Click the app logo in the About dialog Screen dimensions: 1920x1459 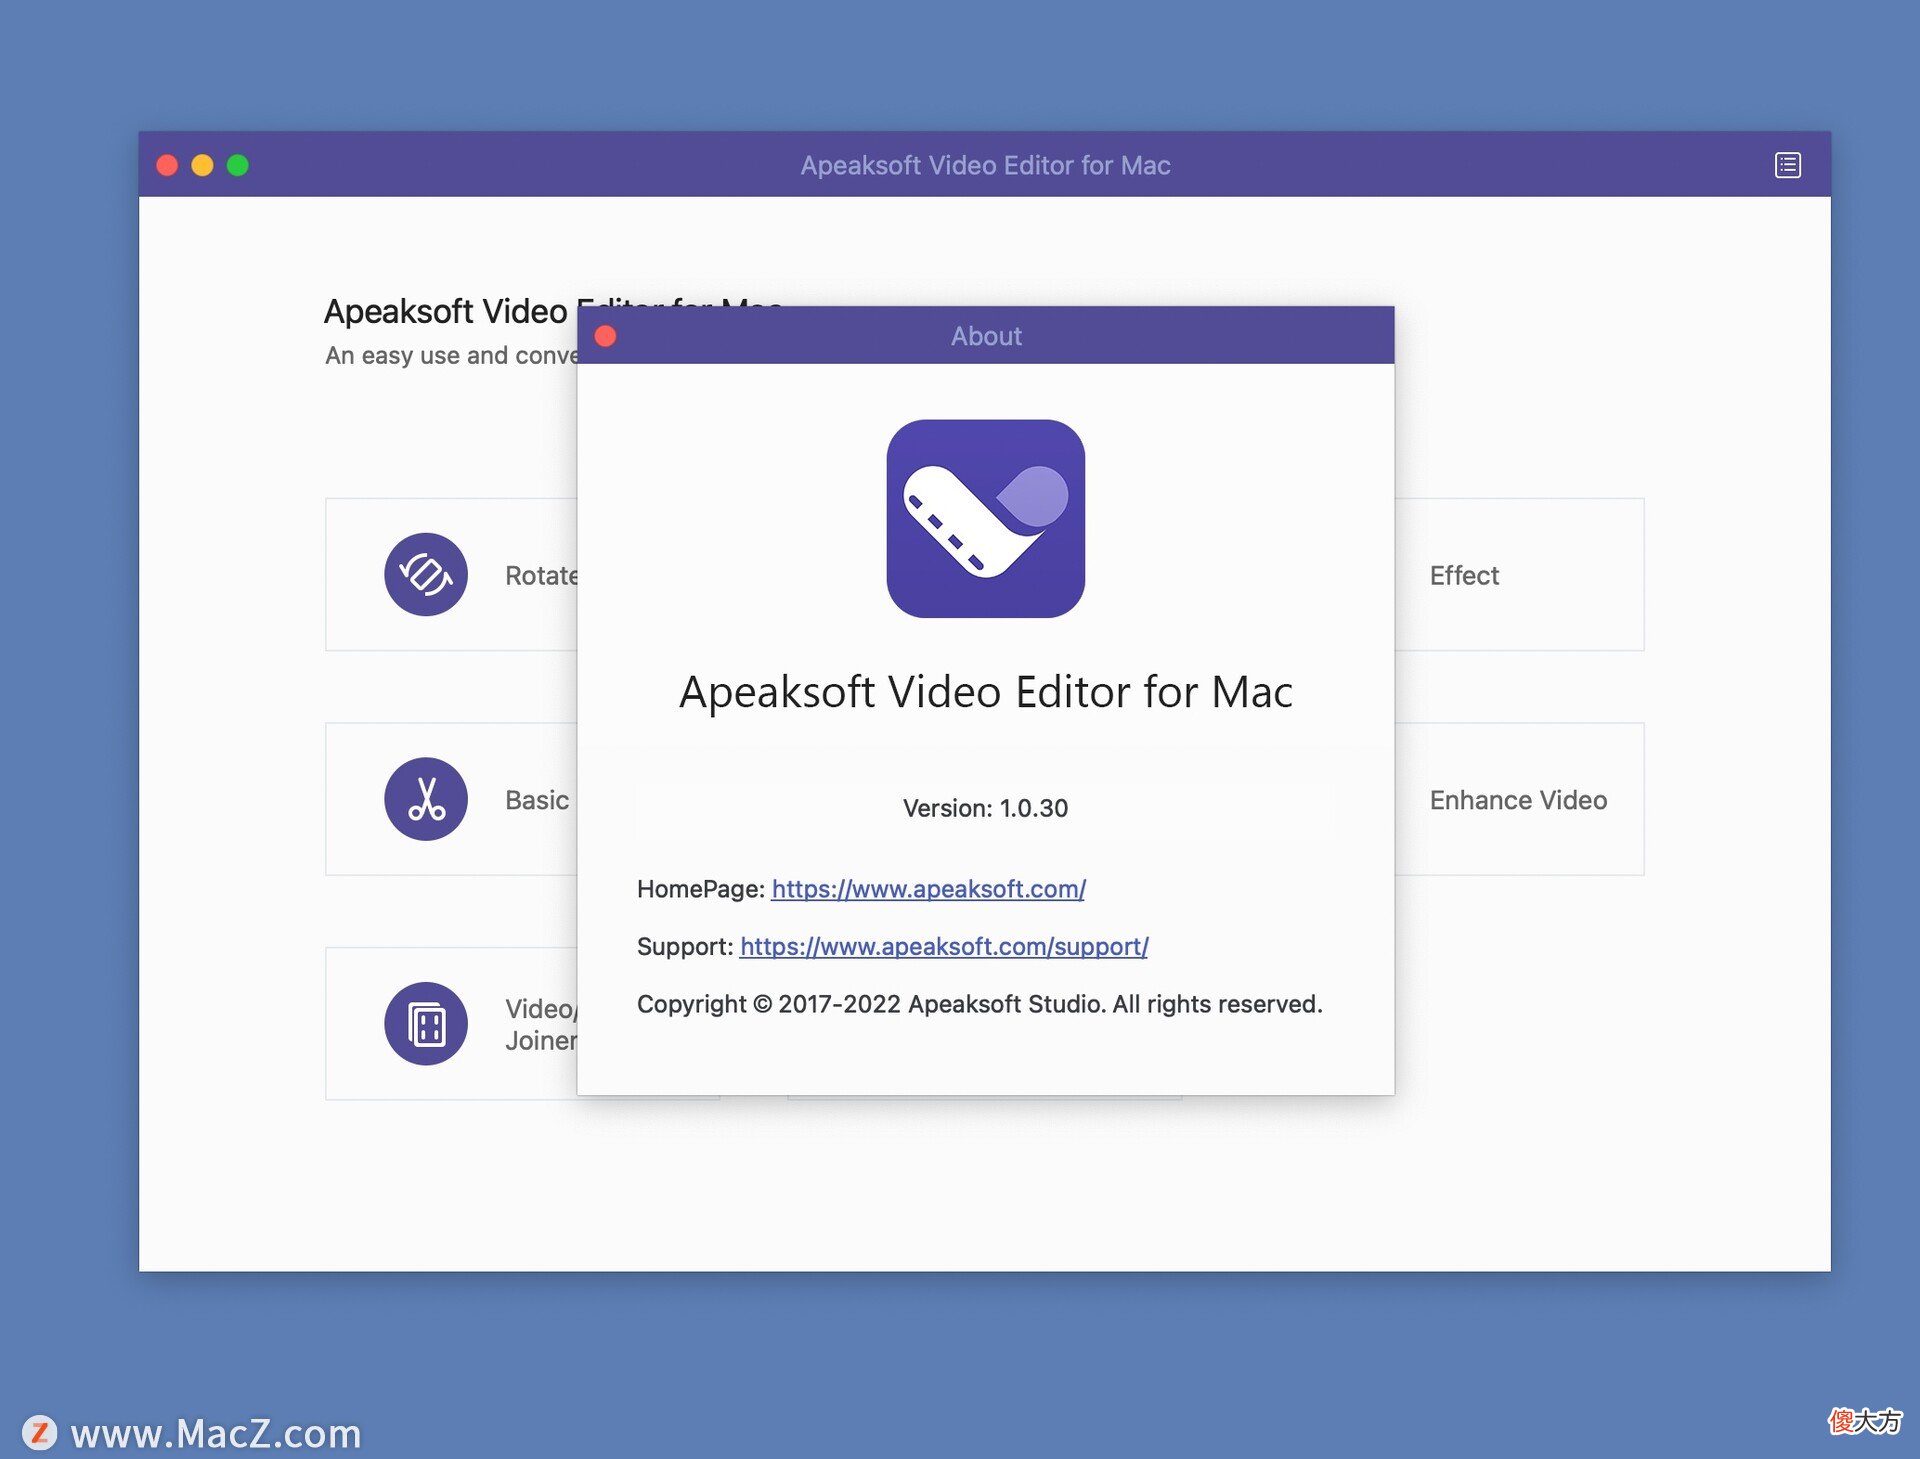986,518
